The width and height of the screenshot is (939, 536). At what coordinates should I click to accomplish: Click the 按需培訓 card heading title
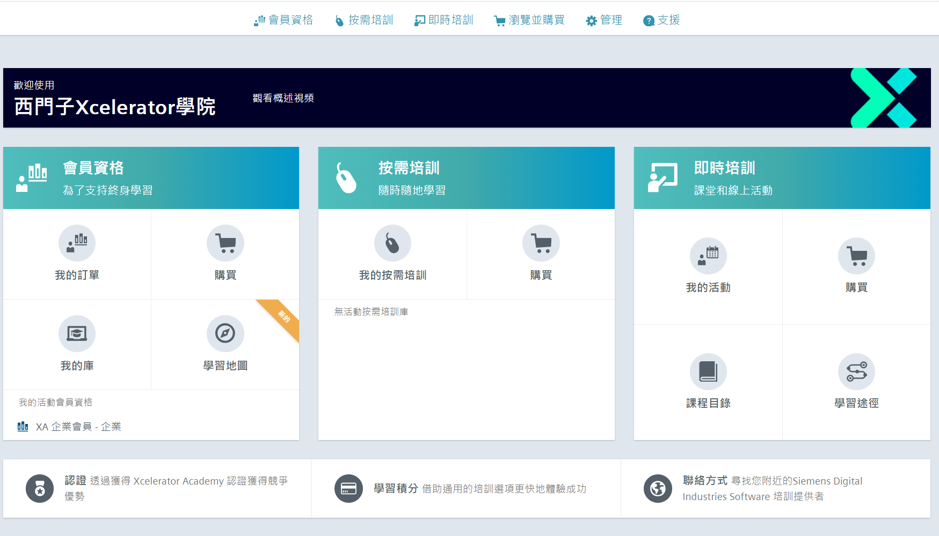(409, 168)
